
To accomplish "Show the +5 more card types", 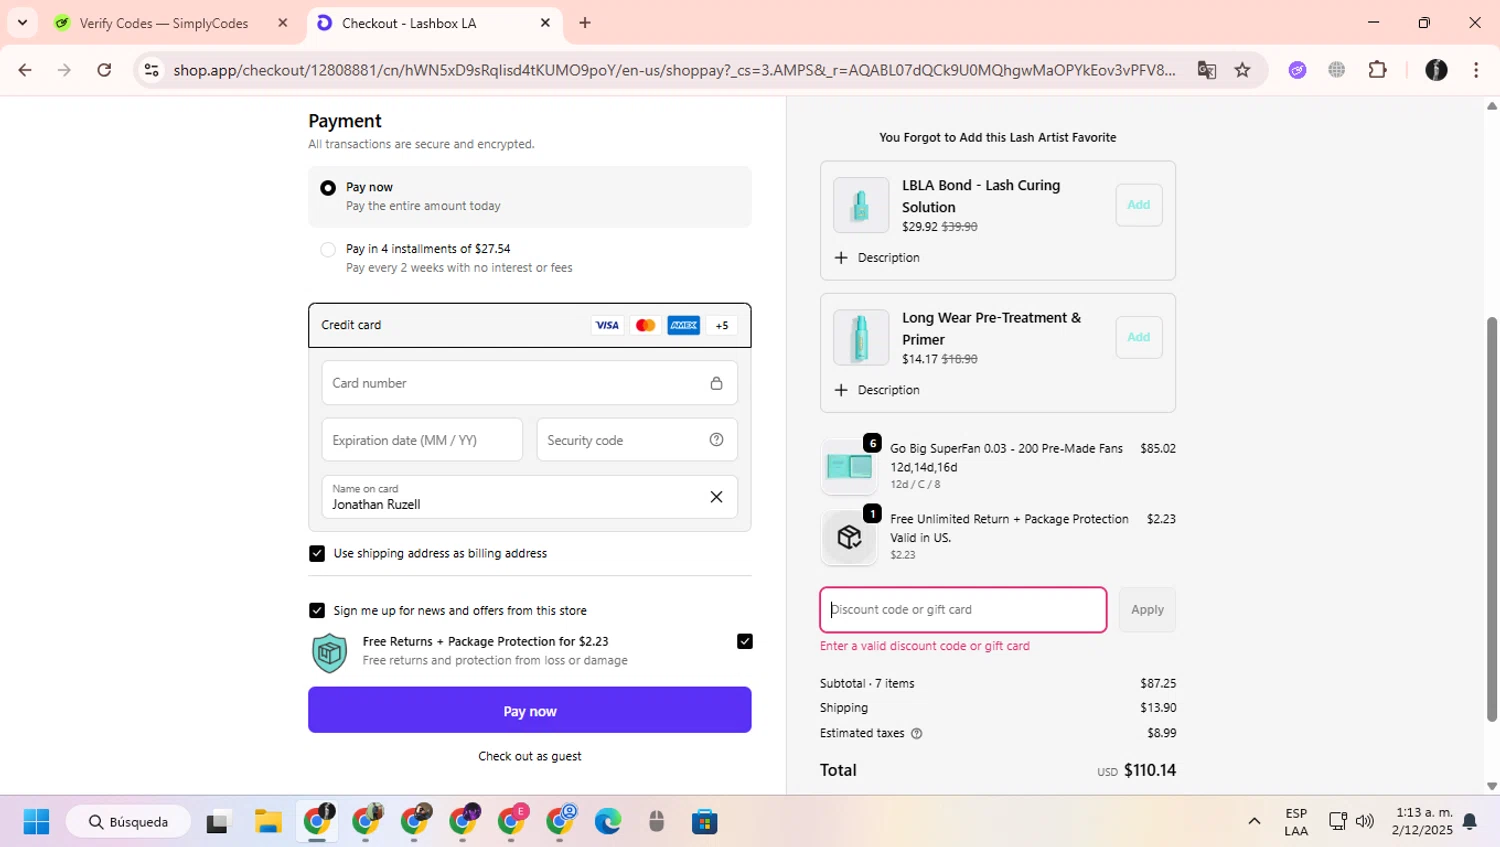I will tap(722, 325).
